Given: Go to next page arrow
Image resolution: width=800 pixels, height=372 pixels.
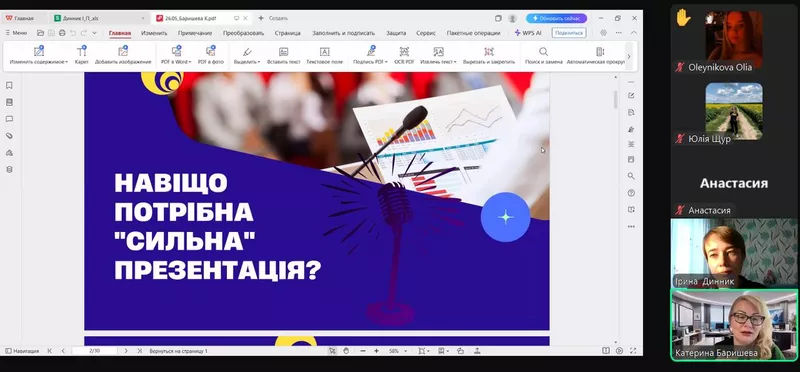Looking at the screenshot, I should pyautogui.click(x=126, y=351).
